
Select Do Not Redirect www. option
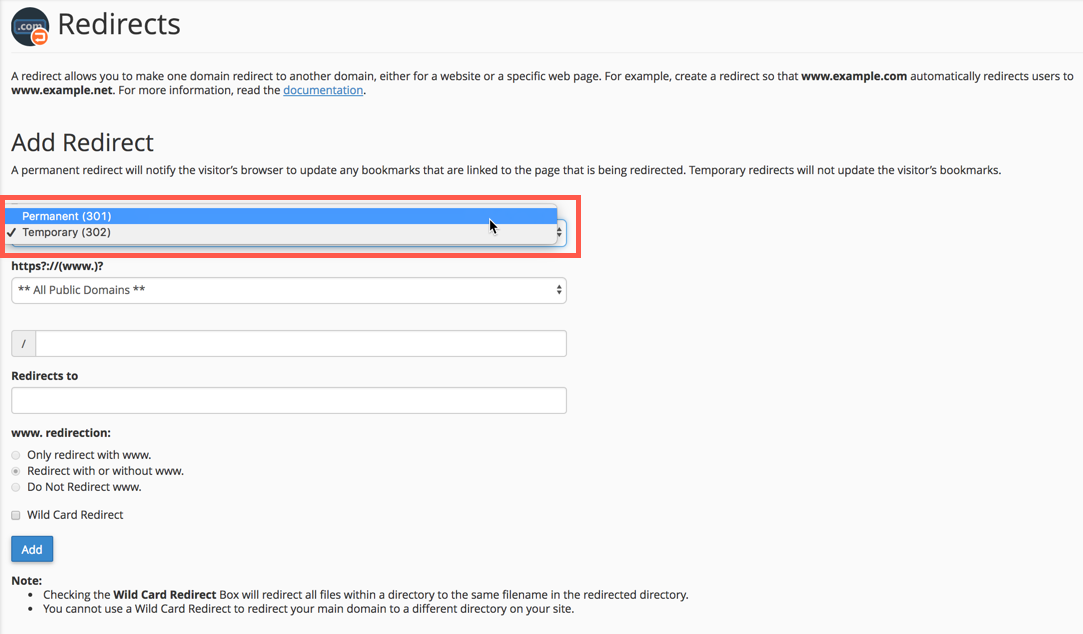coord(16,487)
